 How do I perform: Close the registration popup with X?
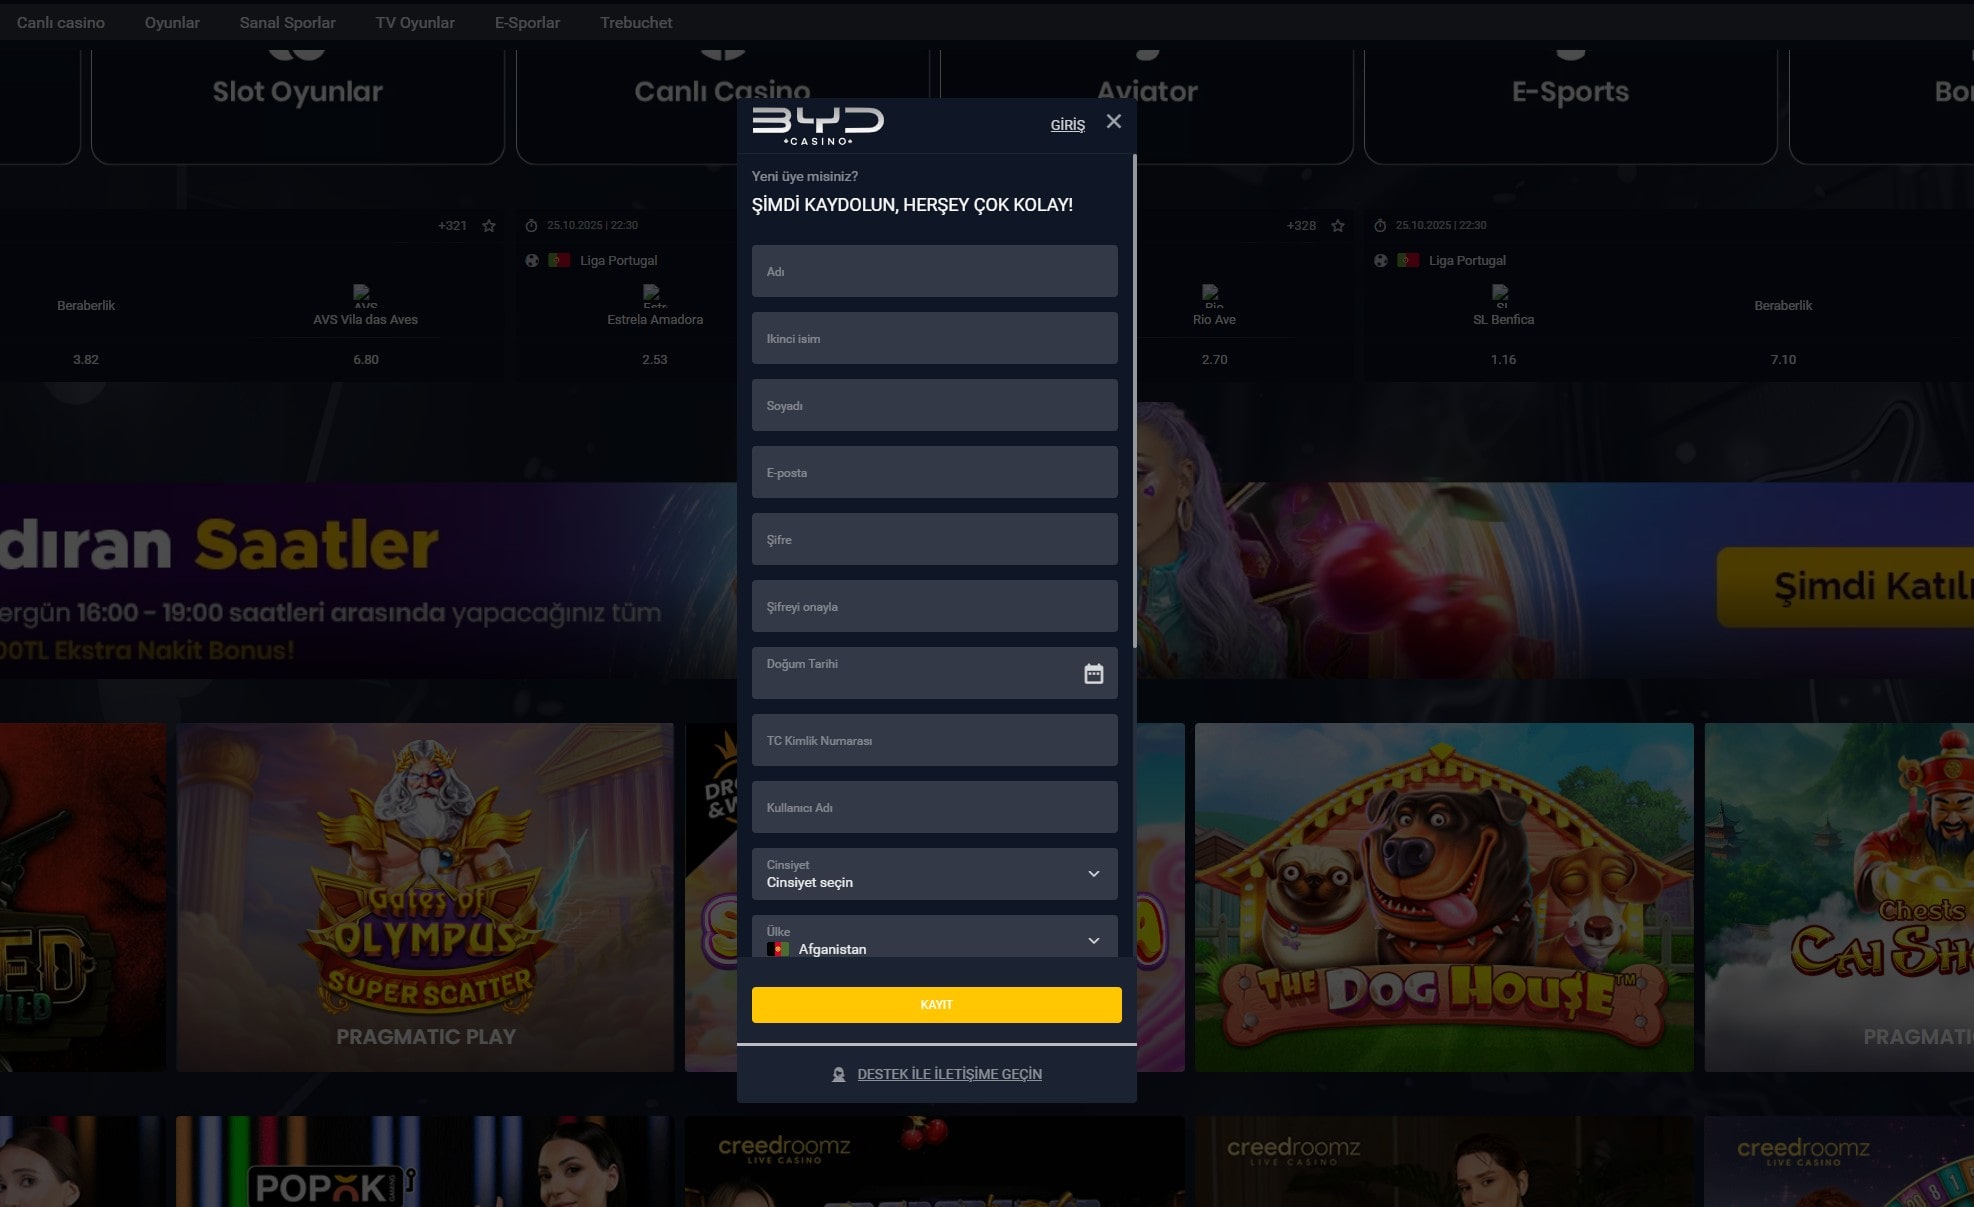point(1114,121)
